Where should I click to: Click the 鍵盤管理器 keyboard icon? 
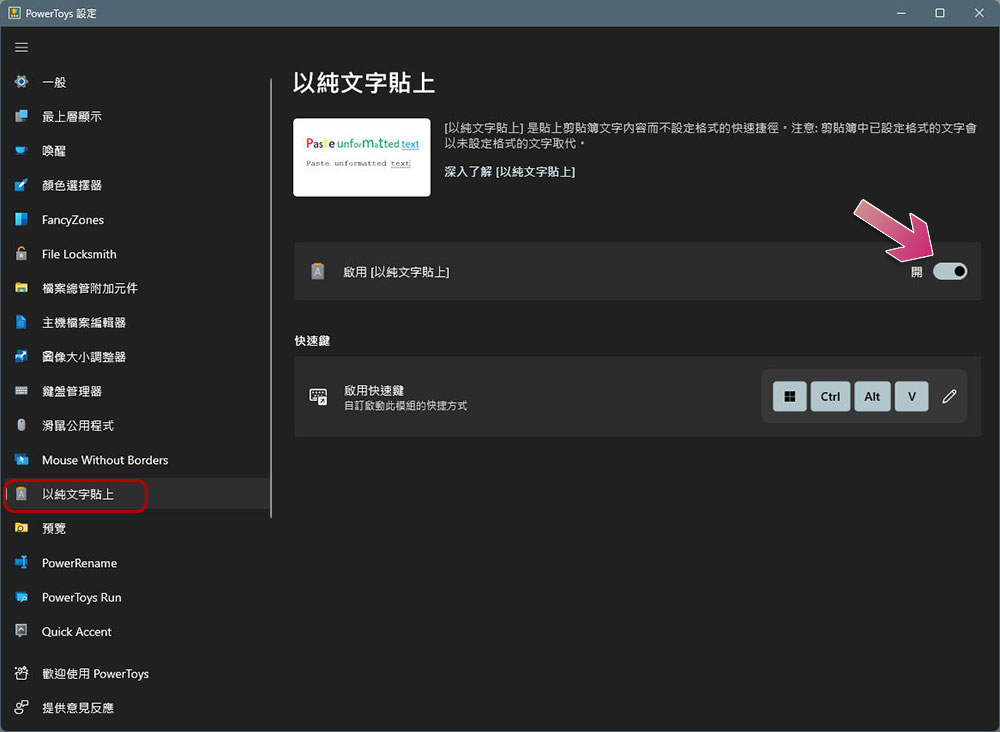pos(21,391)
